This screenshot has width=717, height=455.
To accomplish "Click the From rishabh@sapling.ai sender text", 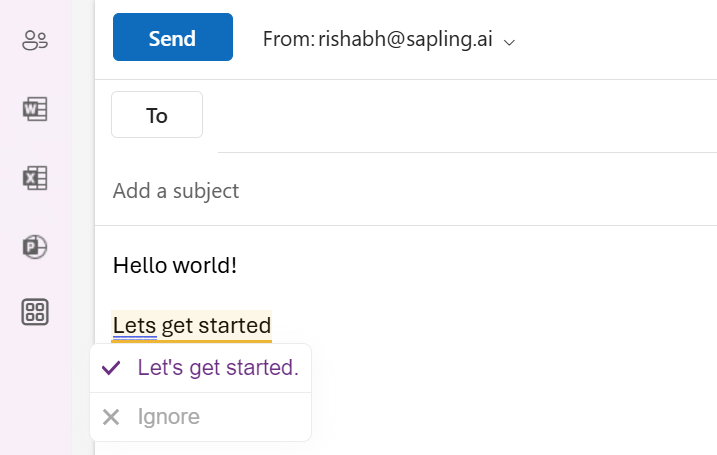I will [x=378, y=39].
